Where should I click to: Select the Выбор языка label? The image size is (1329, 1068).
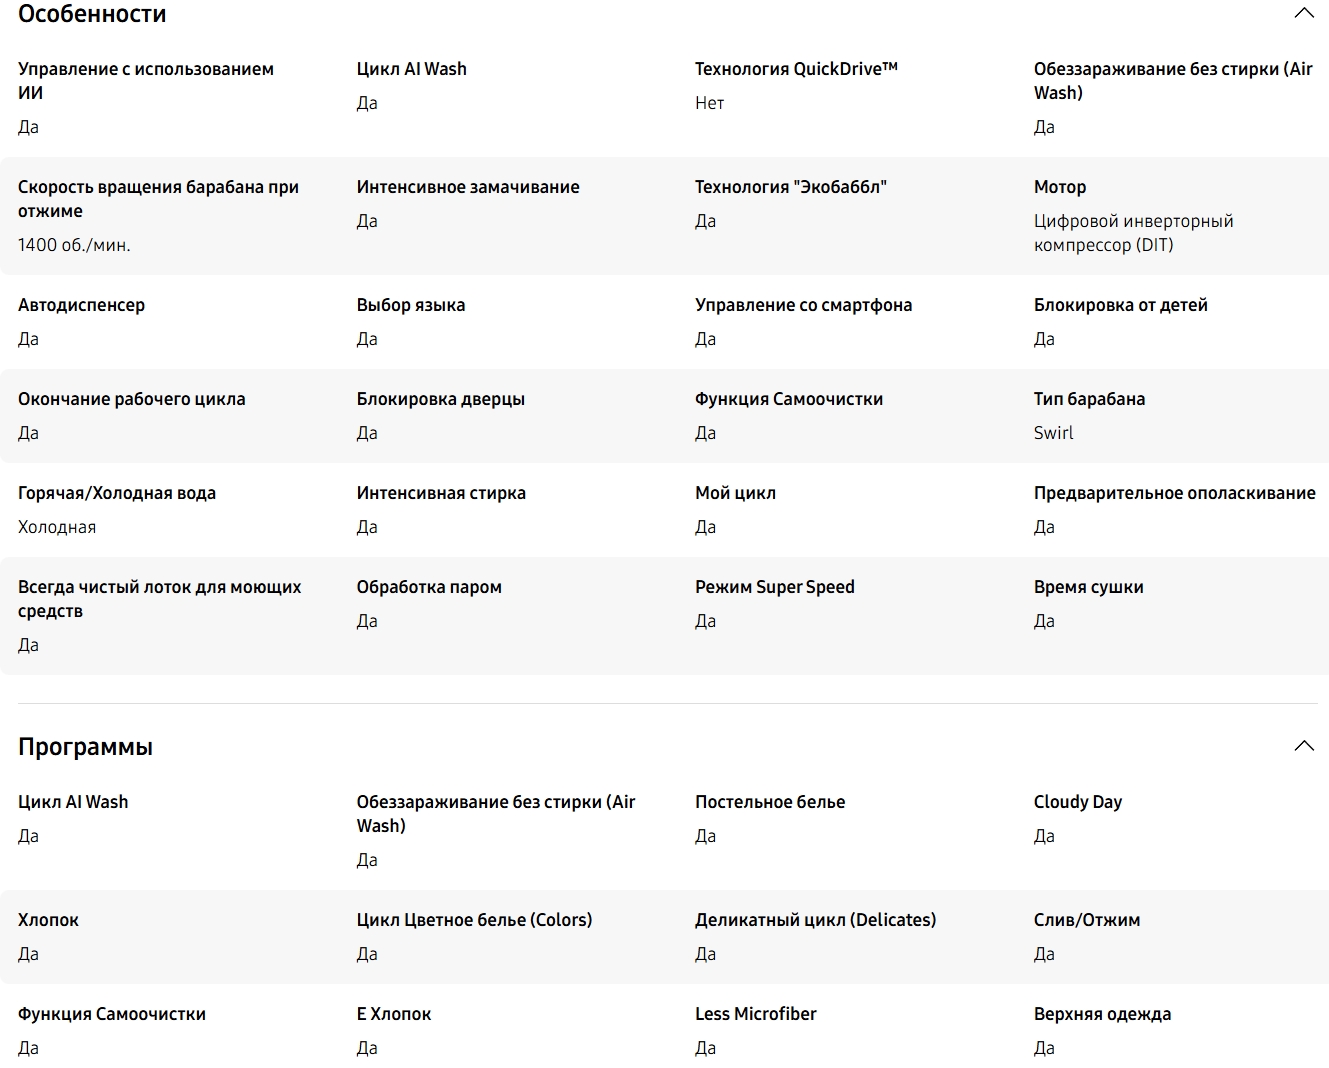(x=410, y=305)
